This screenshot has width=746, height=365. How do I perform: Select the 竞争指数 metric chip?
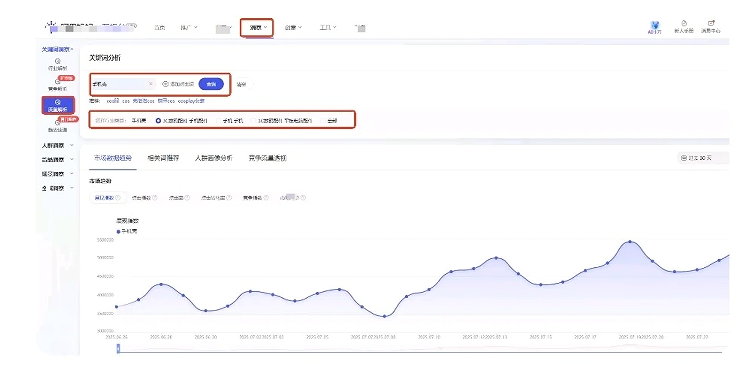[255, 197]
